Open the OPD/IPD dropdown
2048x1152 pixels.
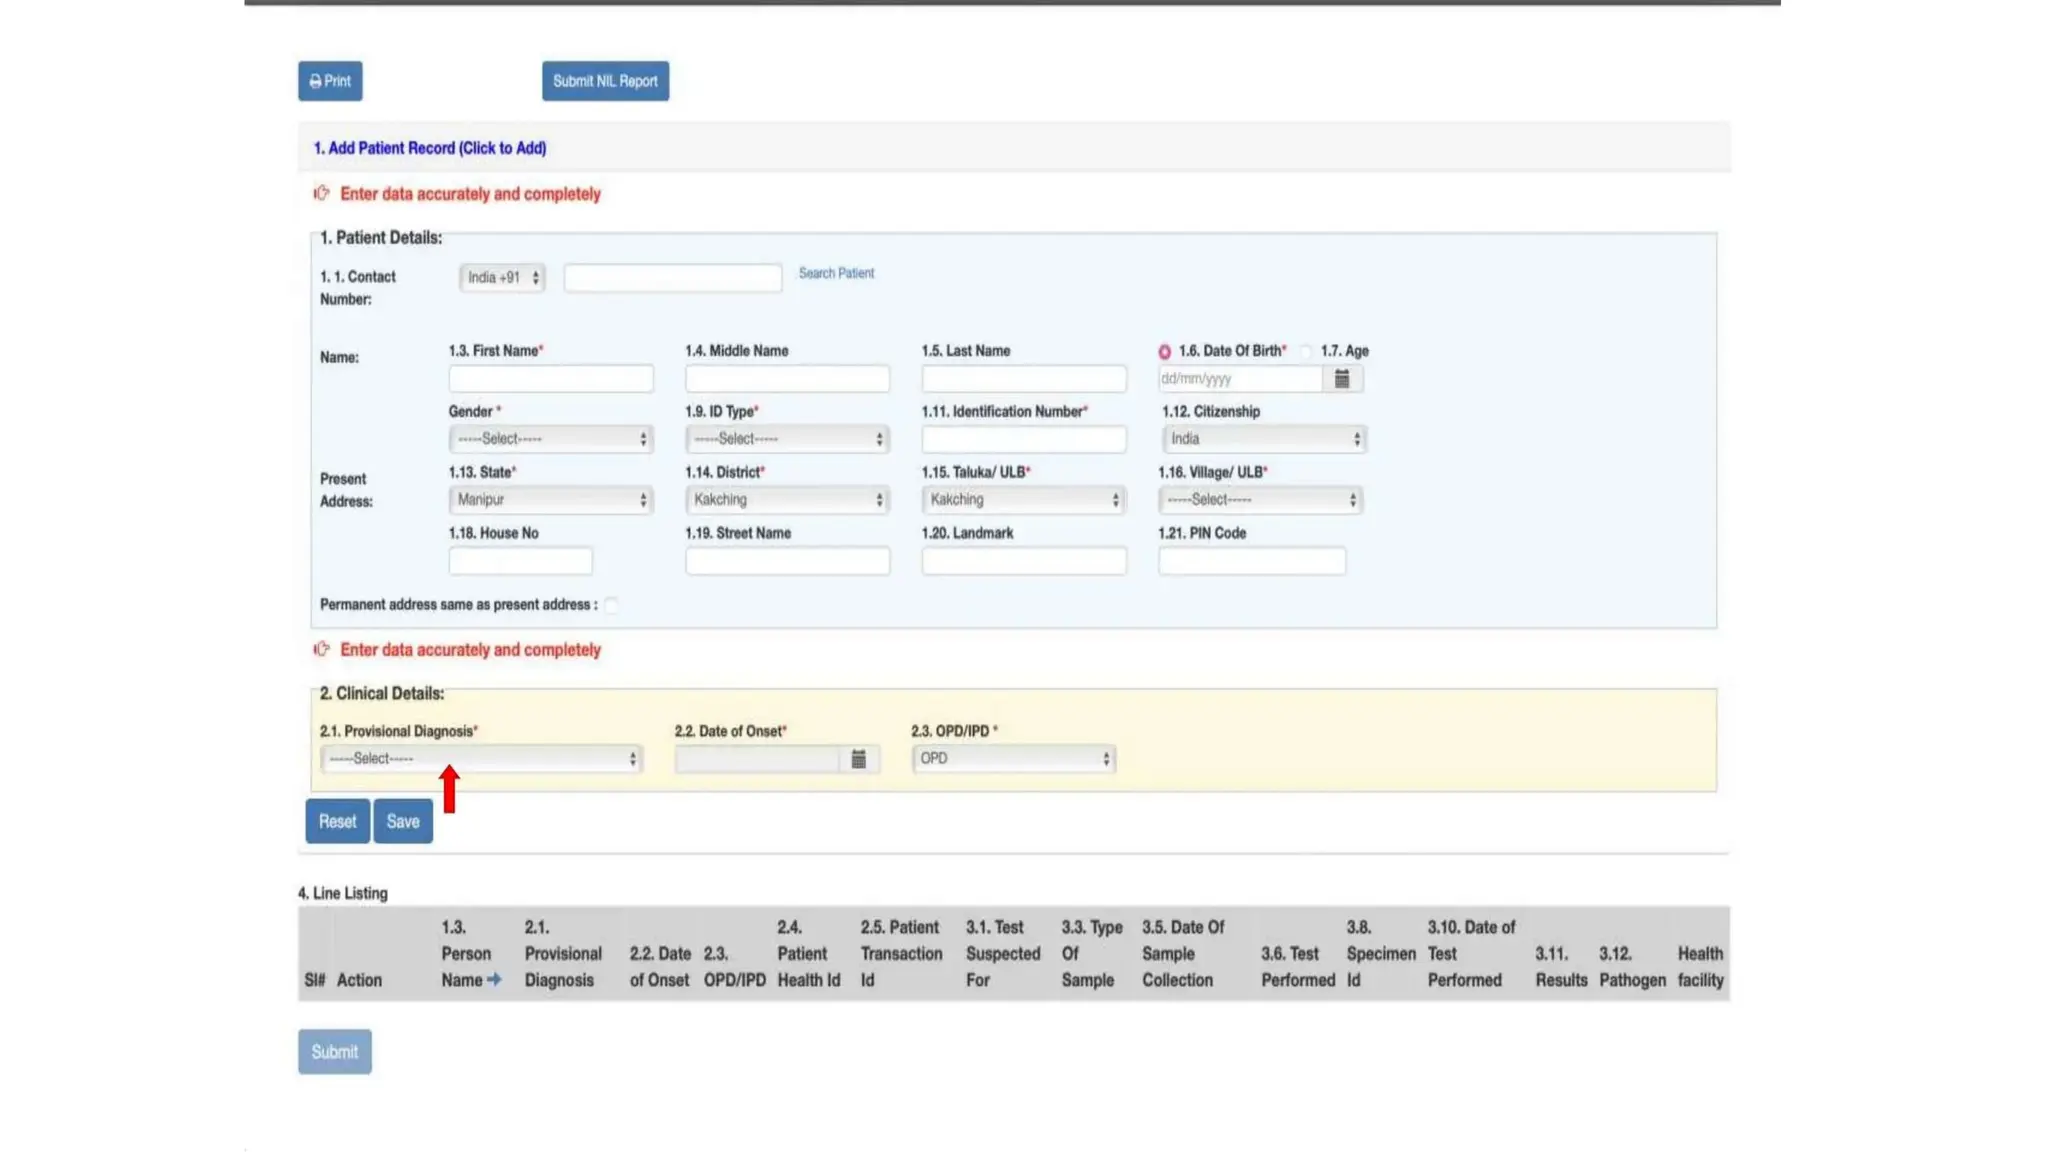point(1013,759)
